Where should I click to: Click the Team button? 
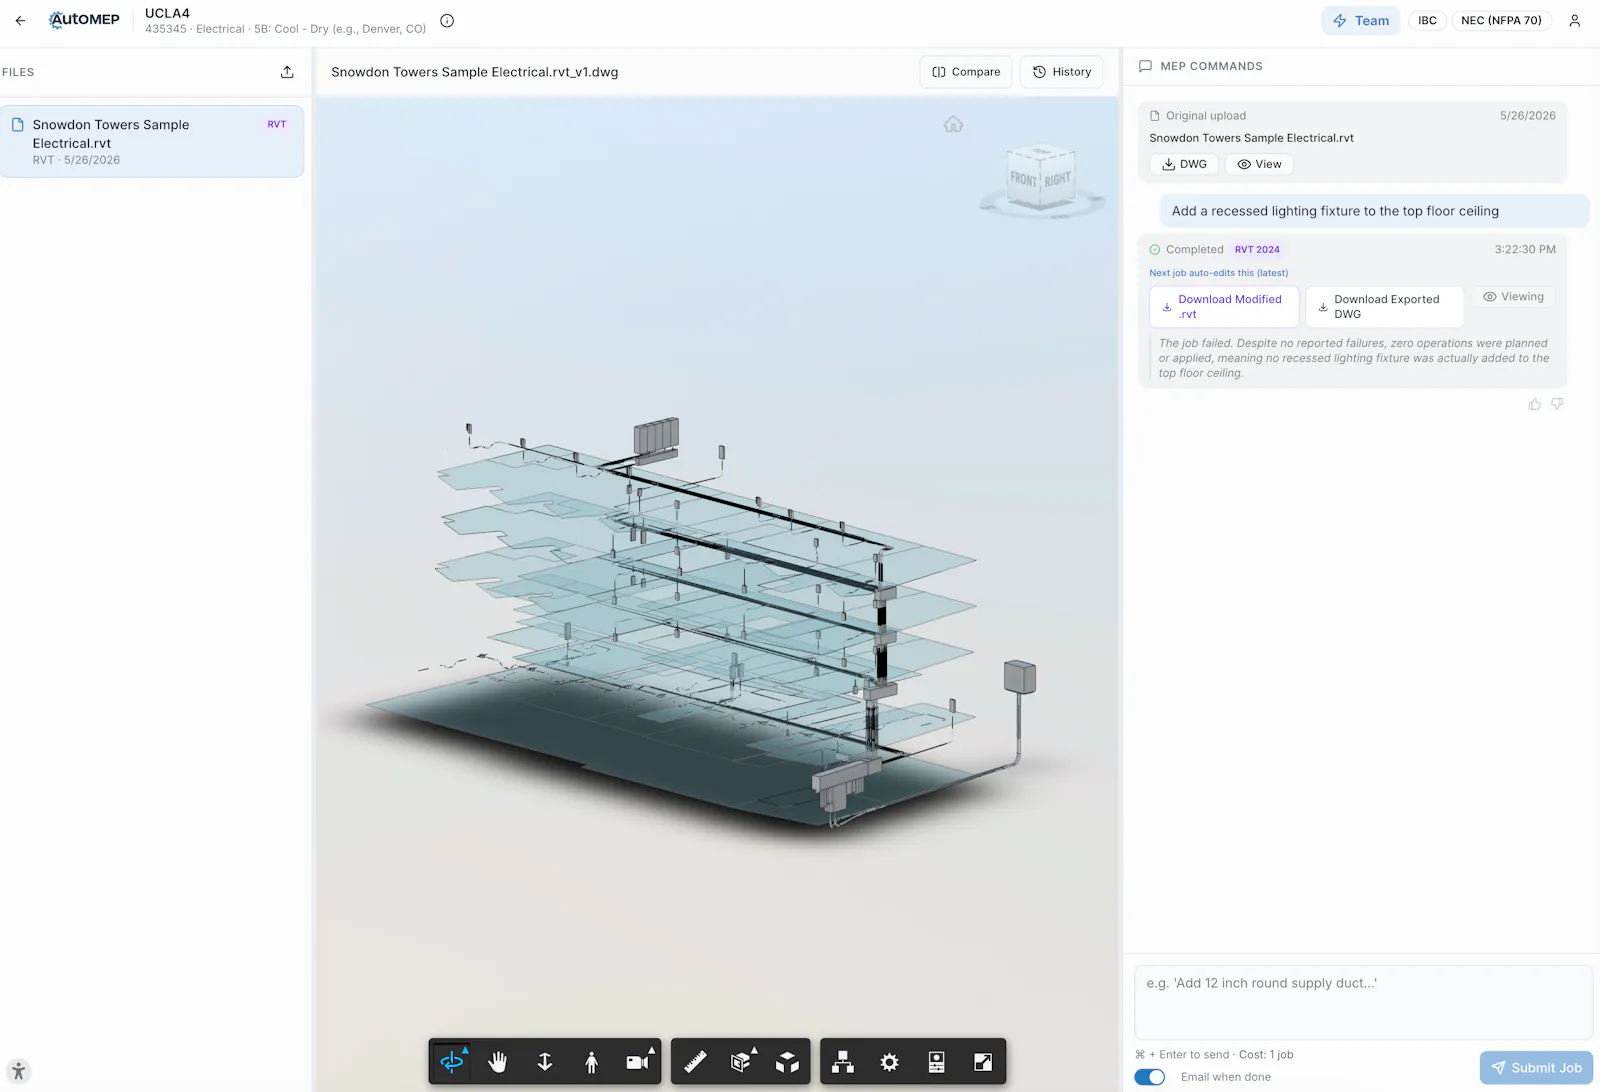pyautogui.click(x=1361, y=20)
